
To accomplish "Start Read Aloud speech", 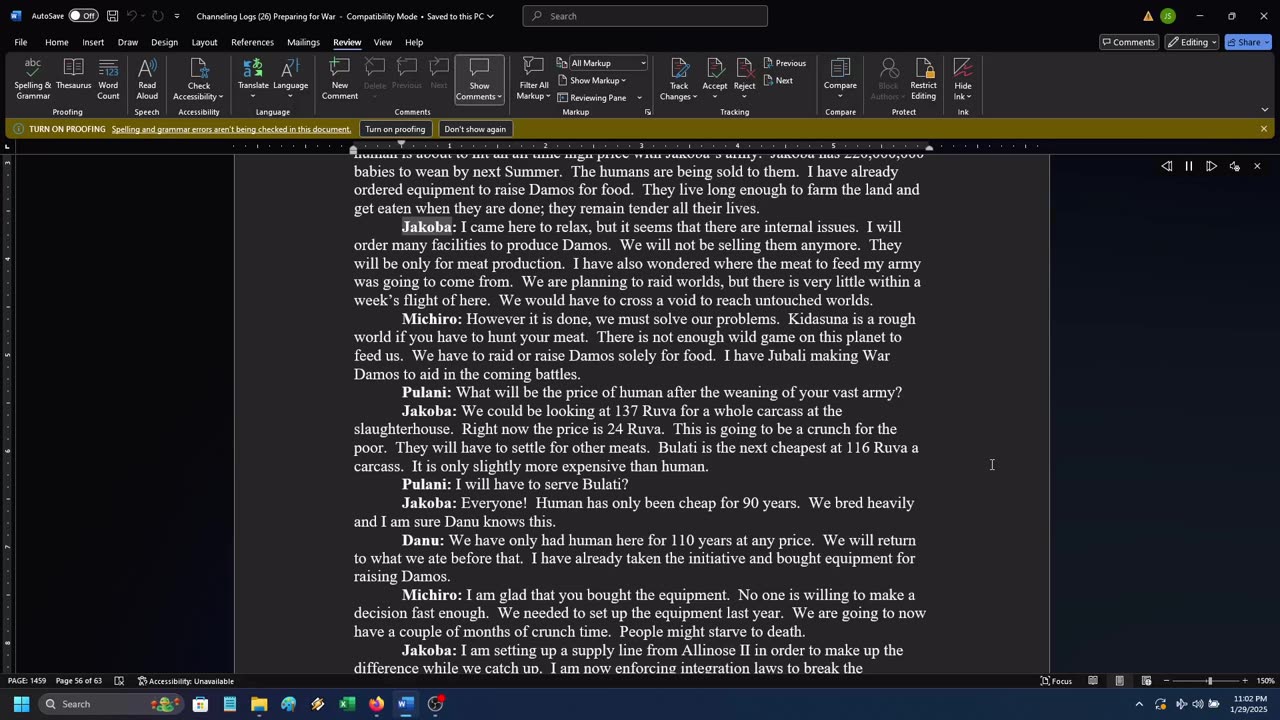I will point(147,78).
